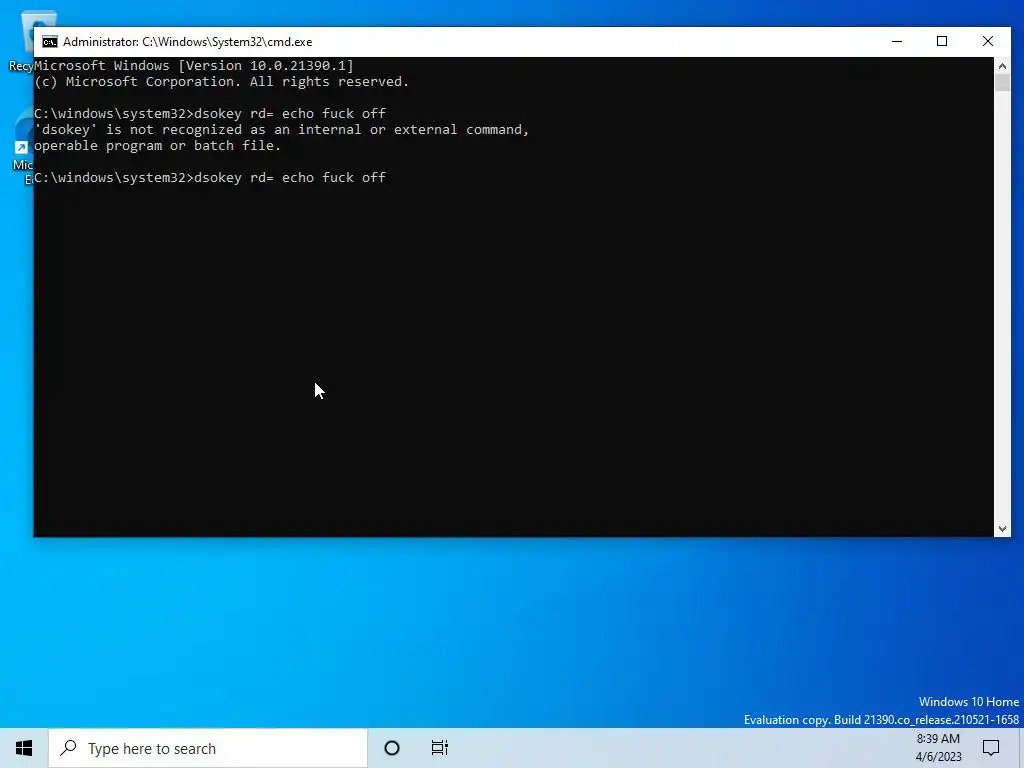Click the scrollbar down arrow in cmd

pyautogui.click(x=1002, y=529)
